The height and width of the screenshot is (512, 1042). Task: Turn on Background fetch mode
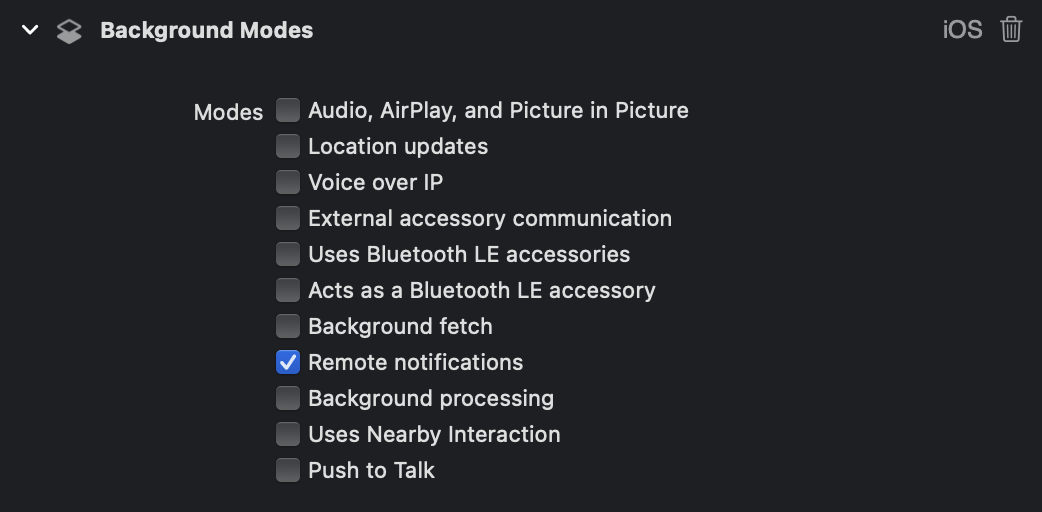tap(288, 326)
